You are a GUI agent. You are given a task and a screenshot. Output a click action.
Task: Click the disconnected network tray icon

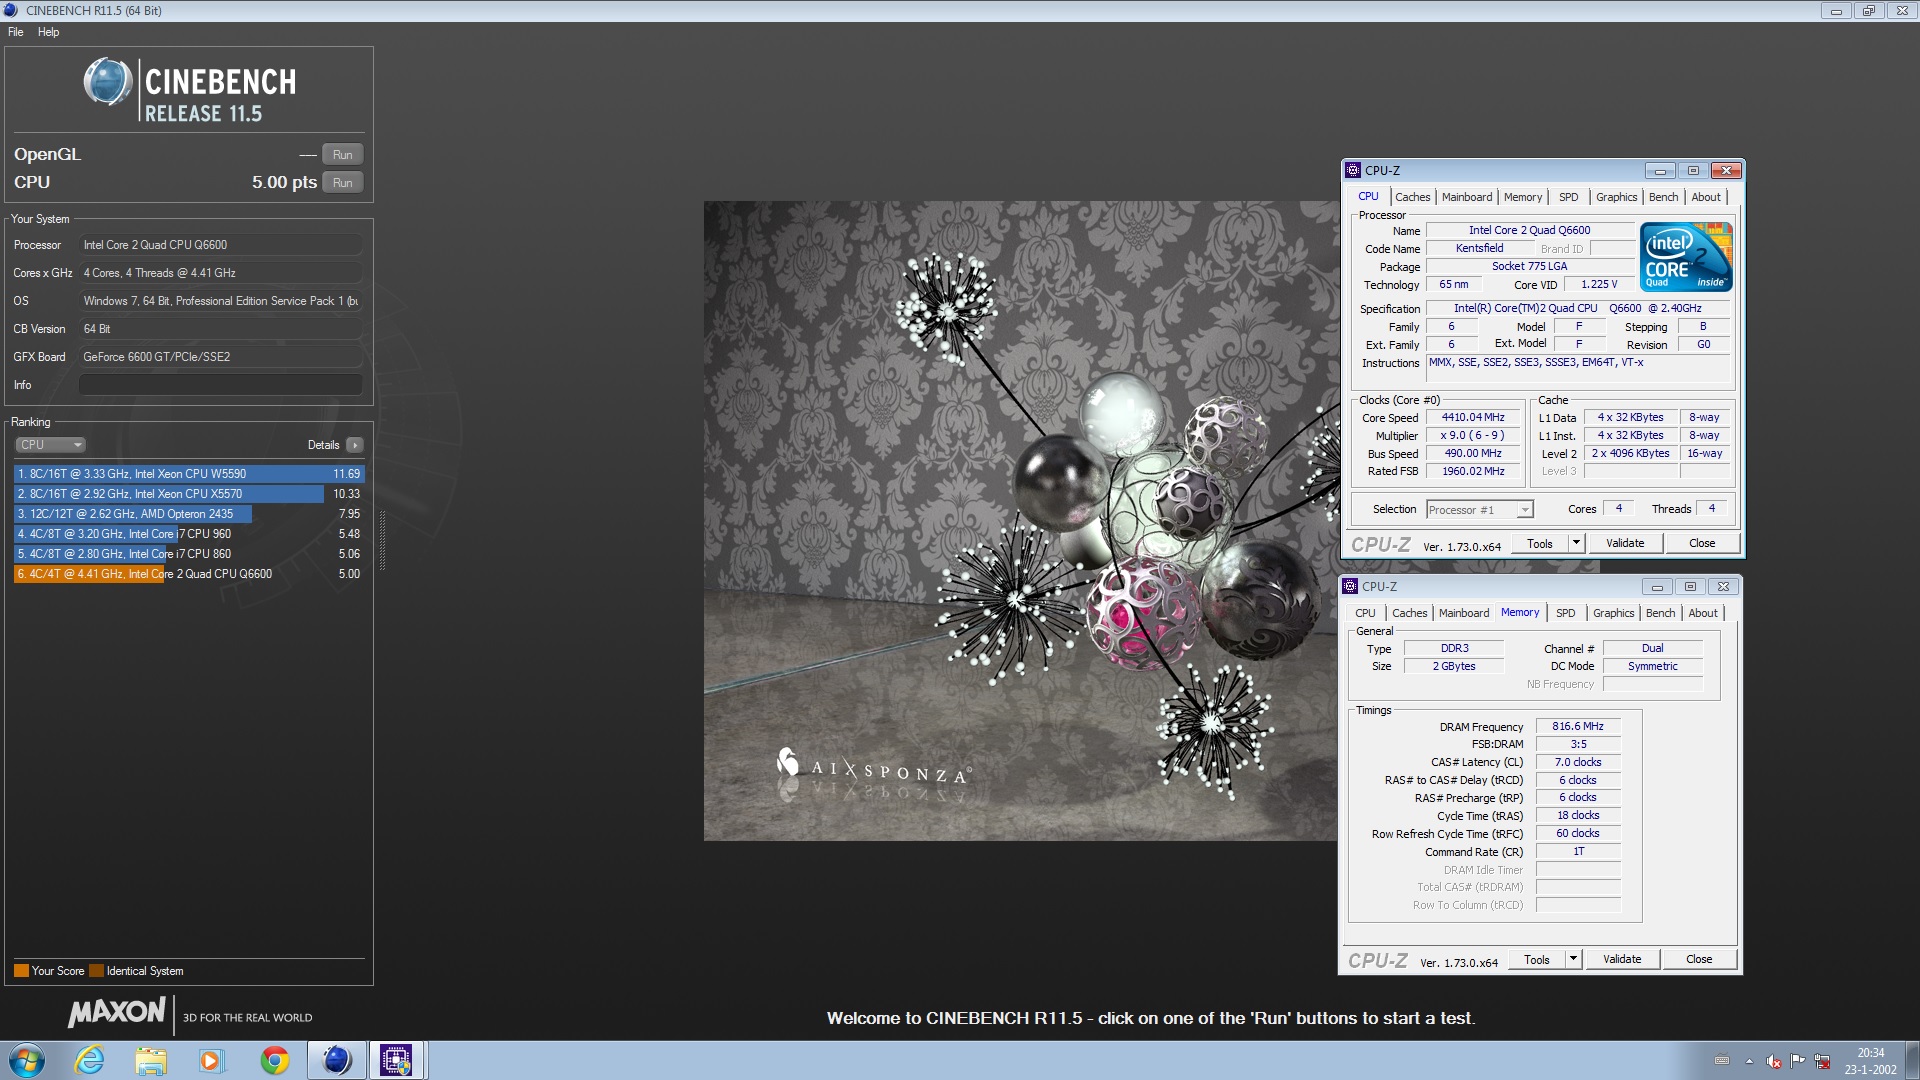[x=1822, y=1061]
